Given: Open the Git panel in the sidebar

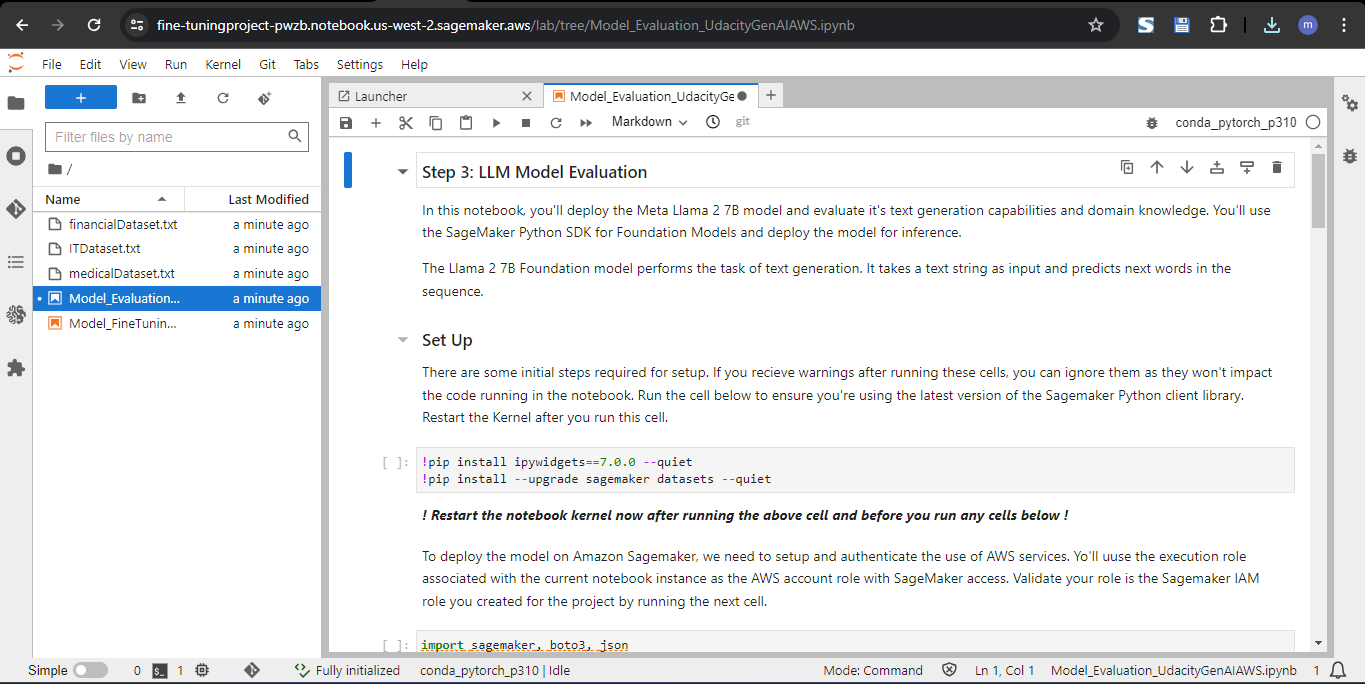Looking at the screenshot, I should [x=16, y=209].
